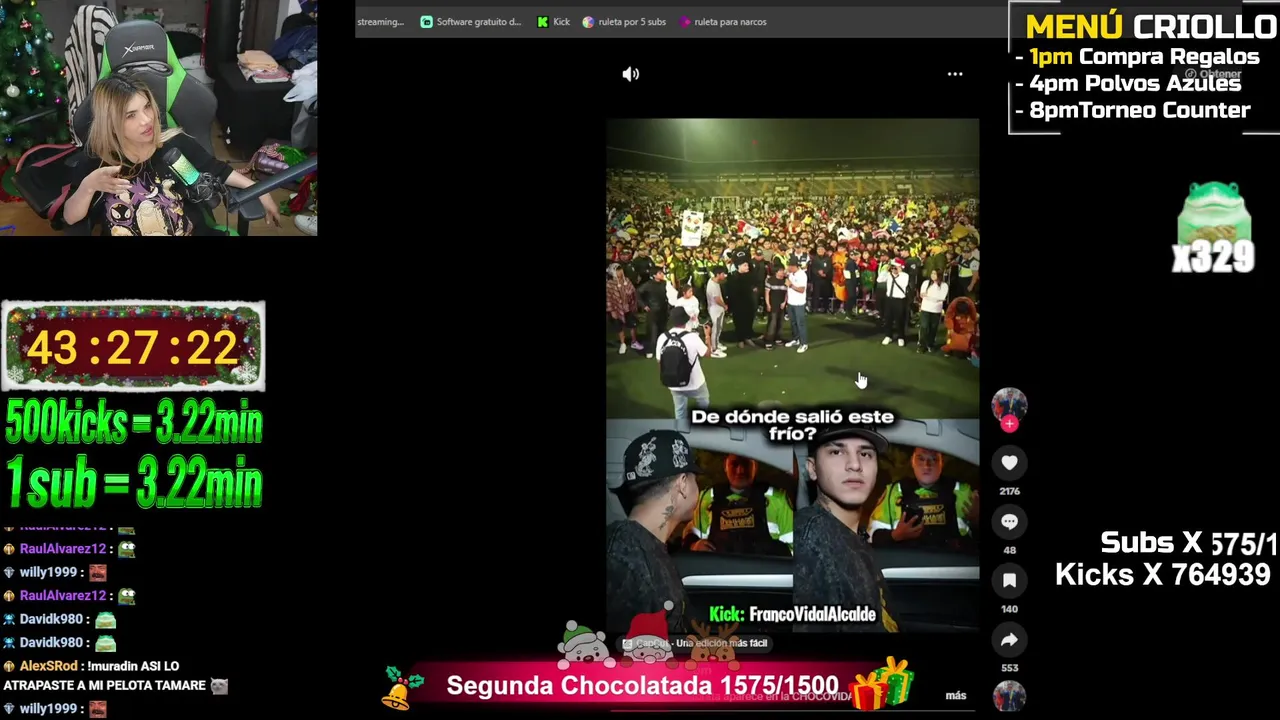Click the CapCut 'Una edición más fácil' tag
The image size is (1280, 720).
695,643
